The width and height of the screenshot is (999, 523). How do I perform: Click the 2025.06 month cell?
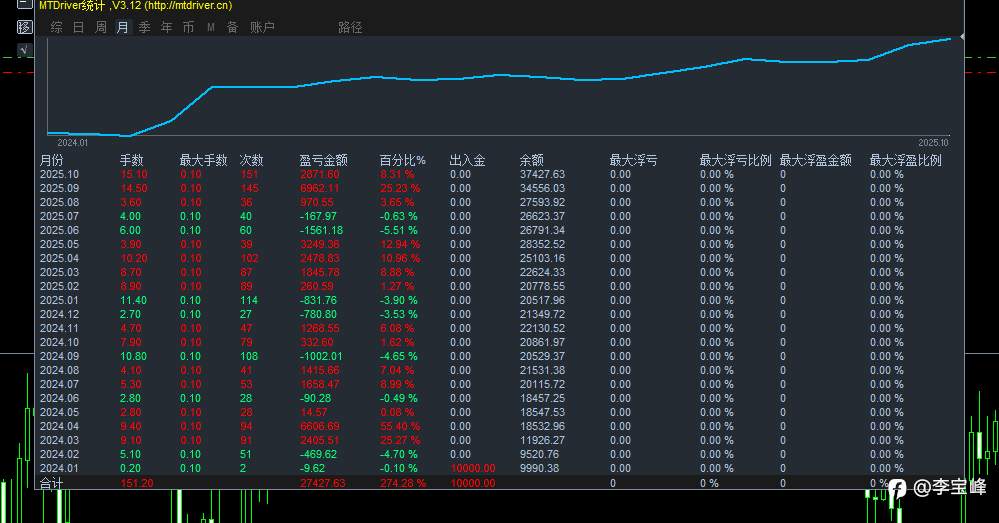click(x=59, y=230)
